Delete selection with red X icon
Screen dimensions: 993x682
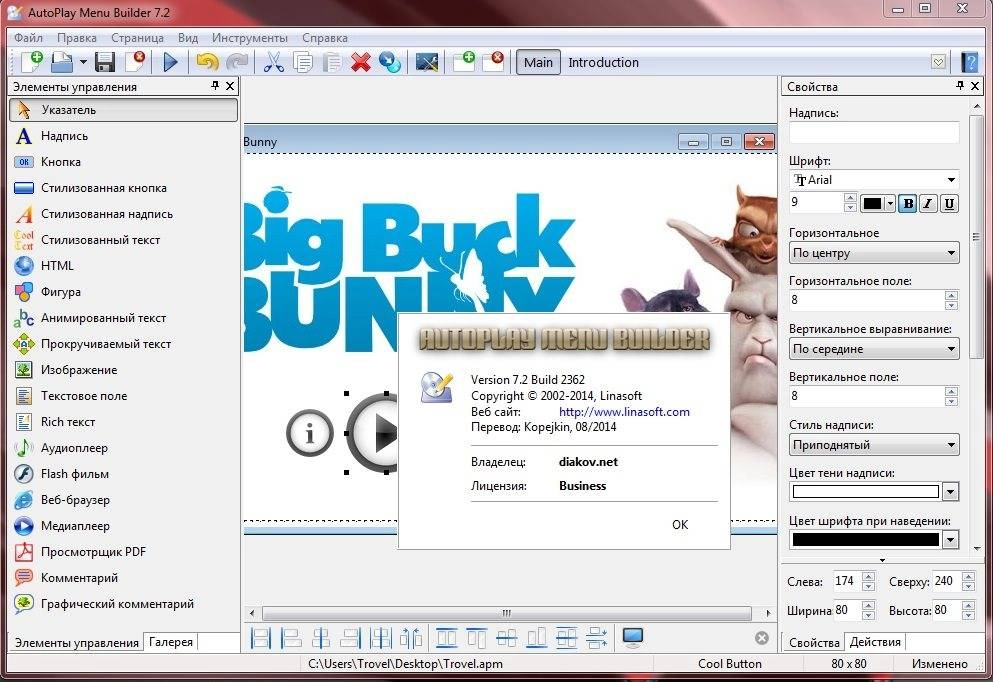pyautogui.click(x=361, y=62)
